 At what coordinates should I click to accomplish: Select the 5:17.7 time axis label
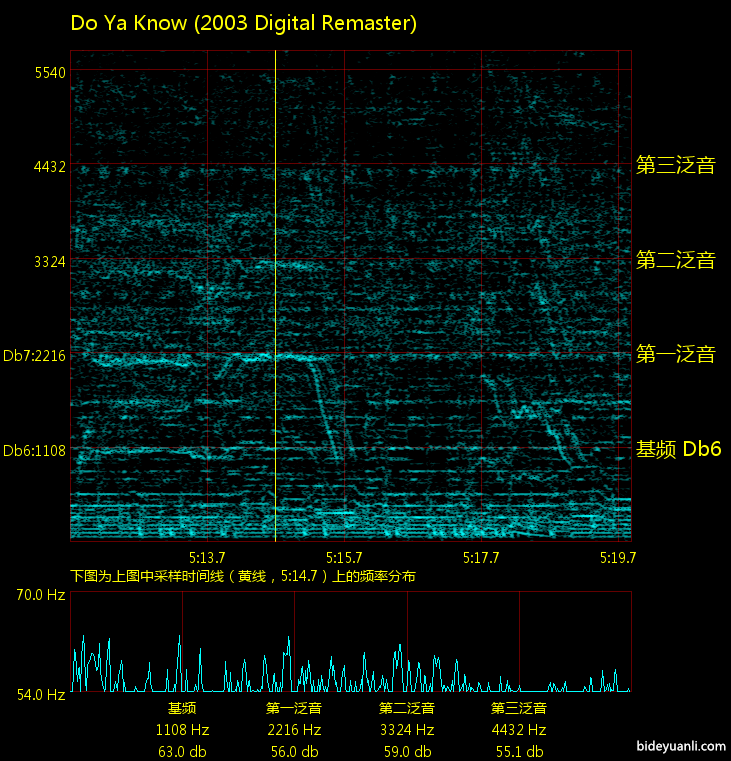[481, 557]
